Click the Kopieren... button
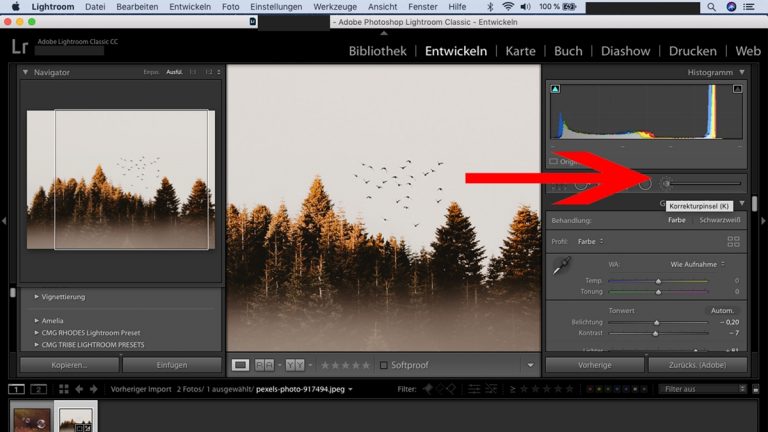Viewport: 768px width, 432px height. pyautogui.click(x=70, y=365)
